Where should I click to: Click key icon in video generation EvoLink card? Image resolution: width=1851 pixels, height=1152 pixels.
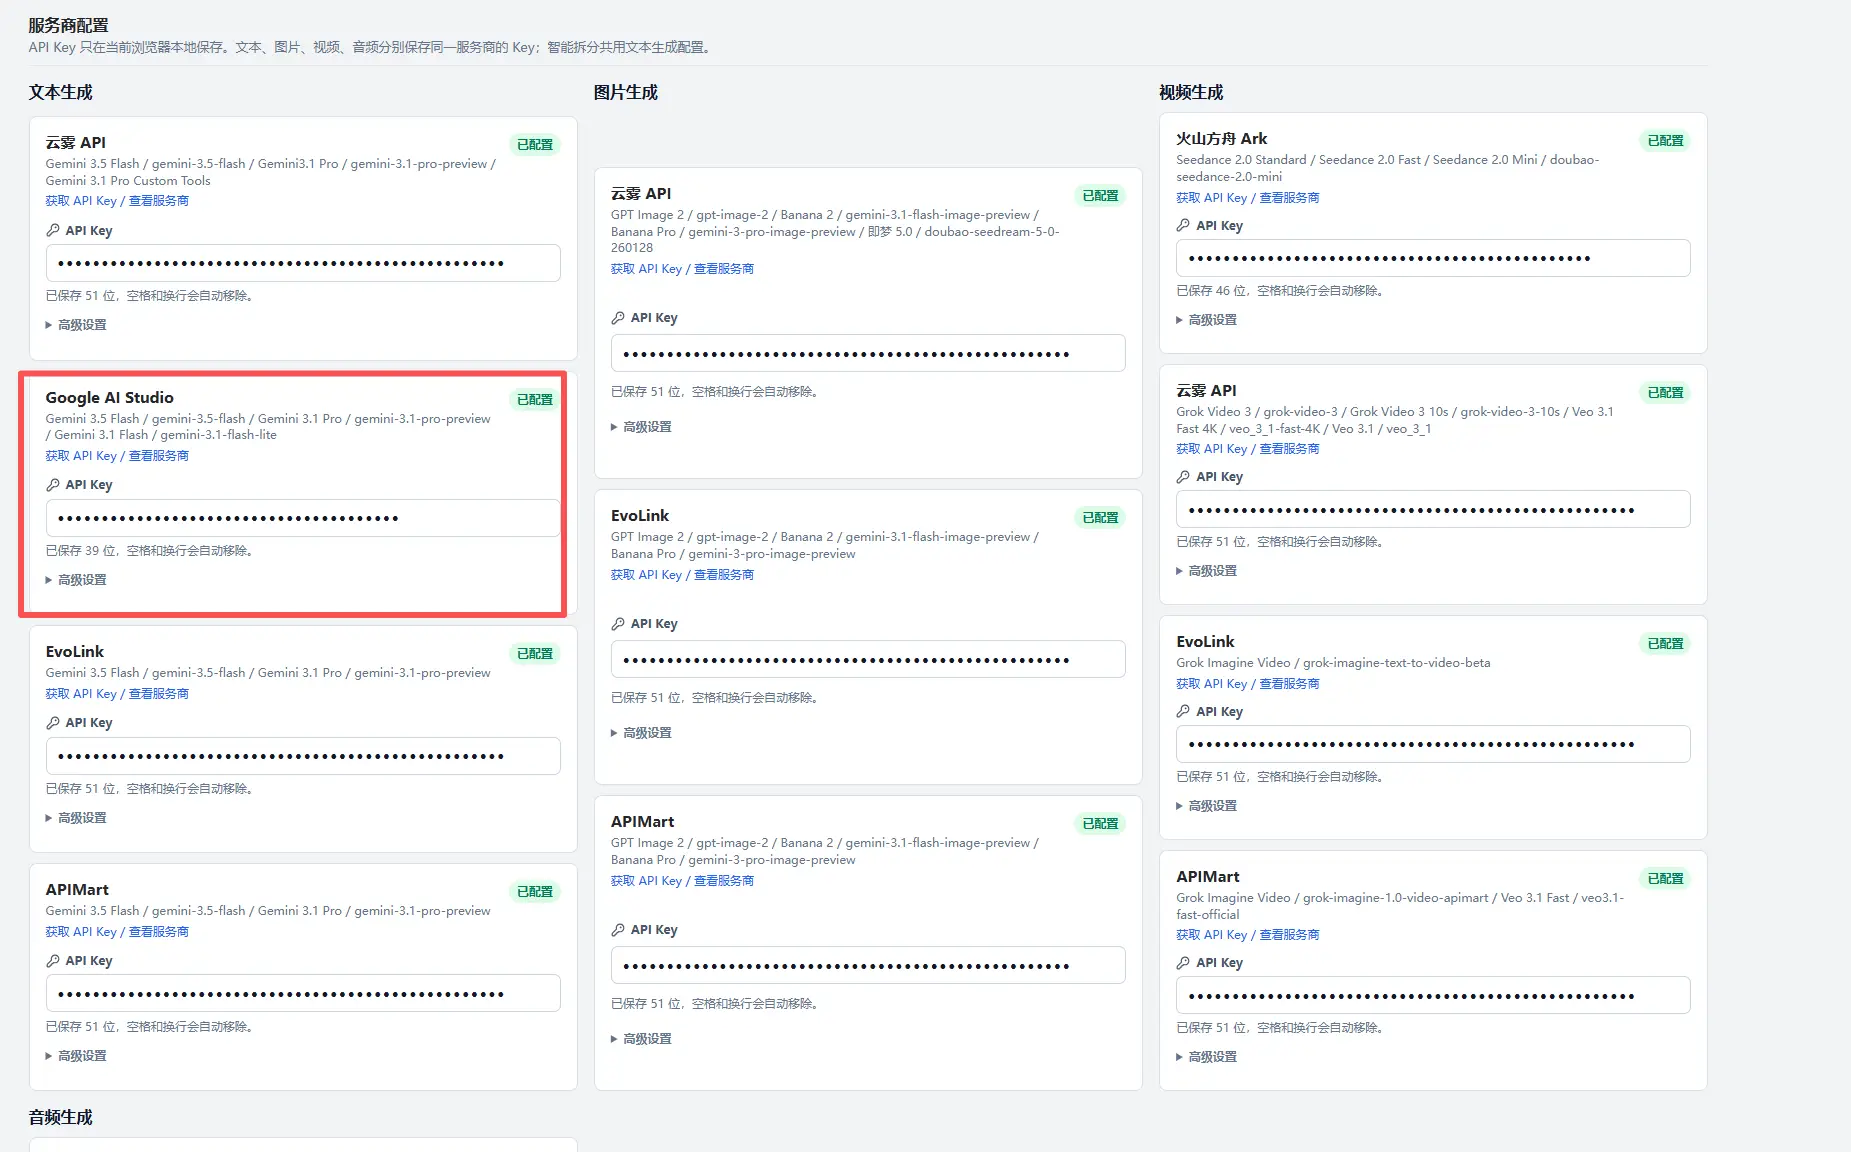[x=1183, y=711]
